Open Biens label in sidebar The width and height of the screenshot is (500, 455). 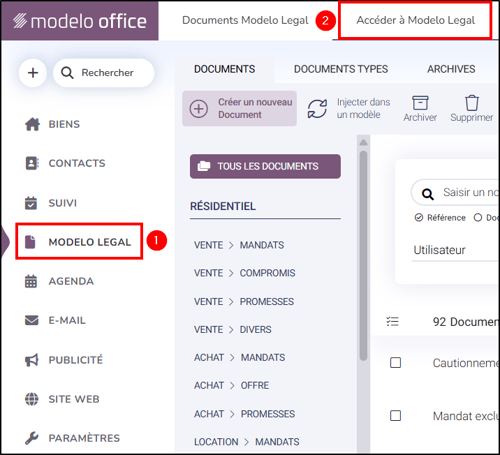click(64, 124)
